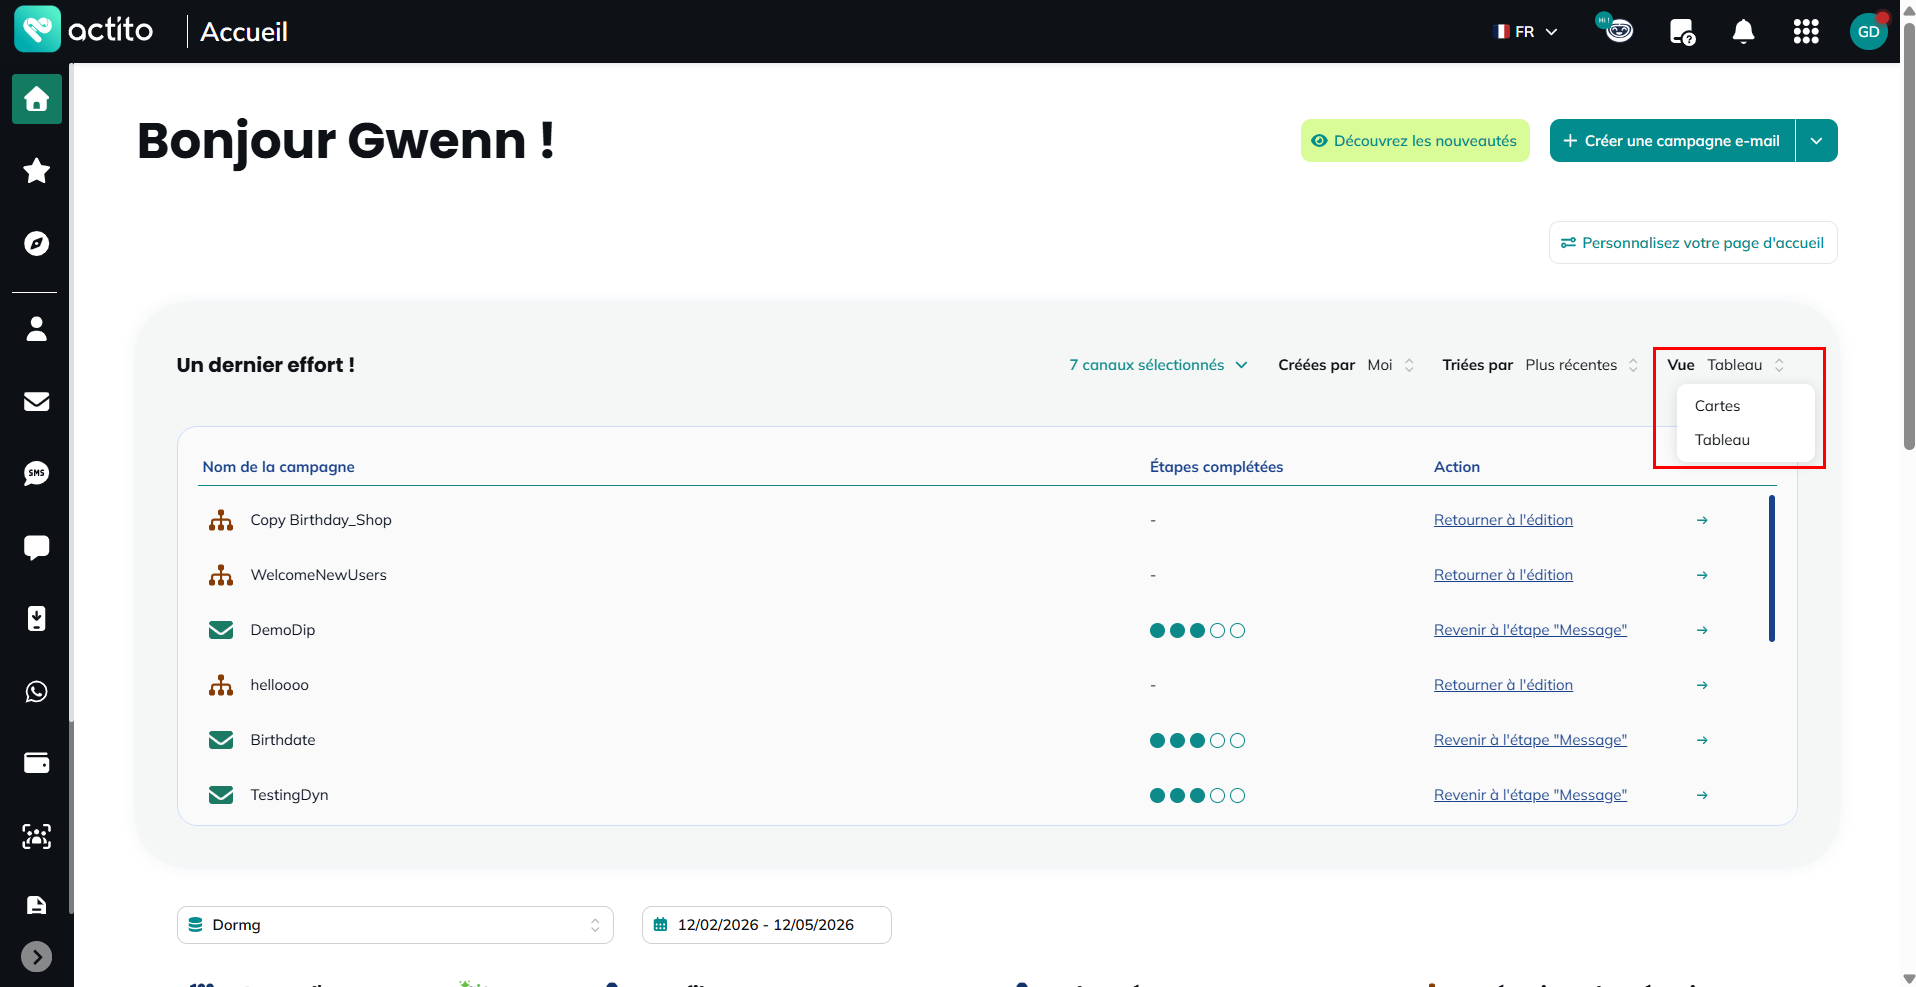This screenshot has width=1916, height=987.
Task: Click the arrow icon on helloooo row
Action: point(1702,685)
